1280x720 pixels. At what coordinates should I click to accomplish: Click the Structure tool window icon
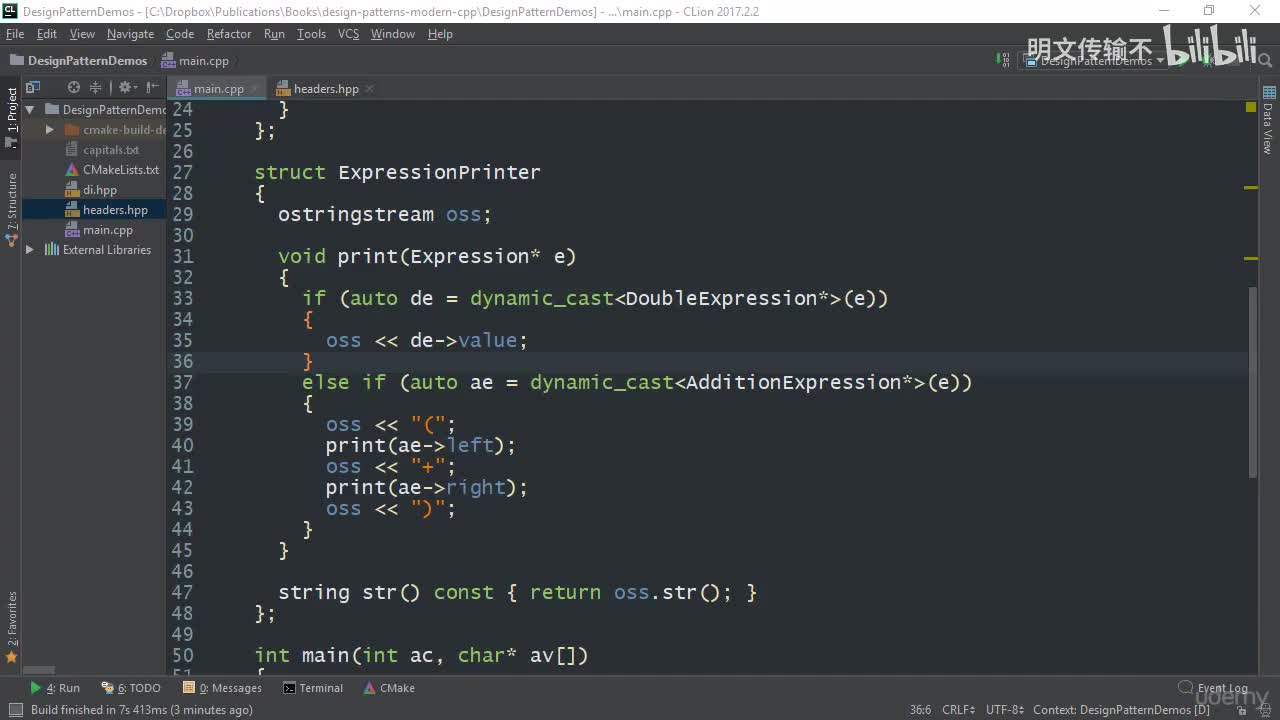(x=11, y=241)
